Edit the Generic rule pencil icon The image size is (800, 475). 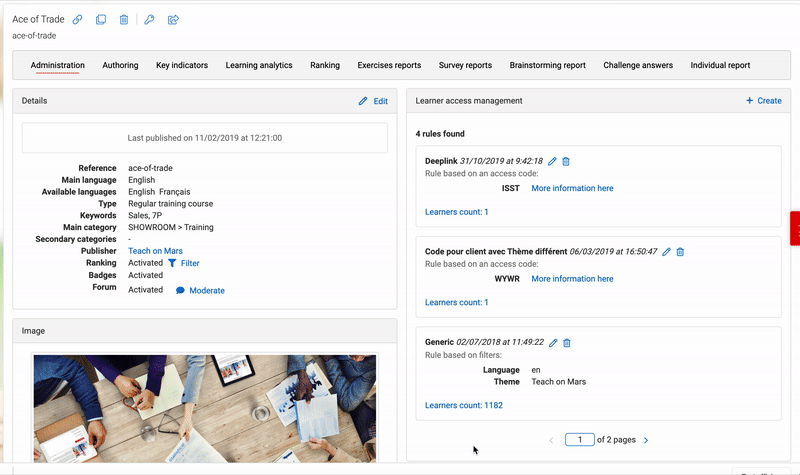pyautogui.click(x=553, y=342)
